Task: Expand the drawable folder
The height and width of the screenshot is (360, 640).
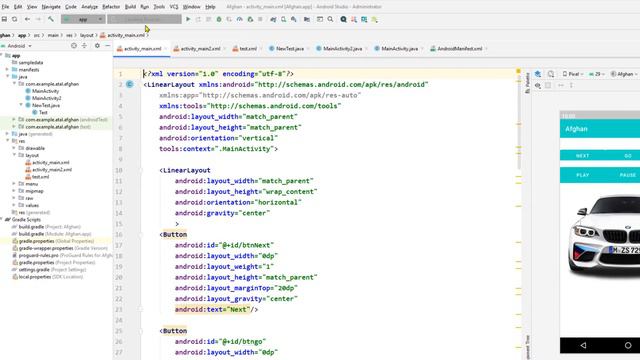Action: click(14, 148)
